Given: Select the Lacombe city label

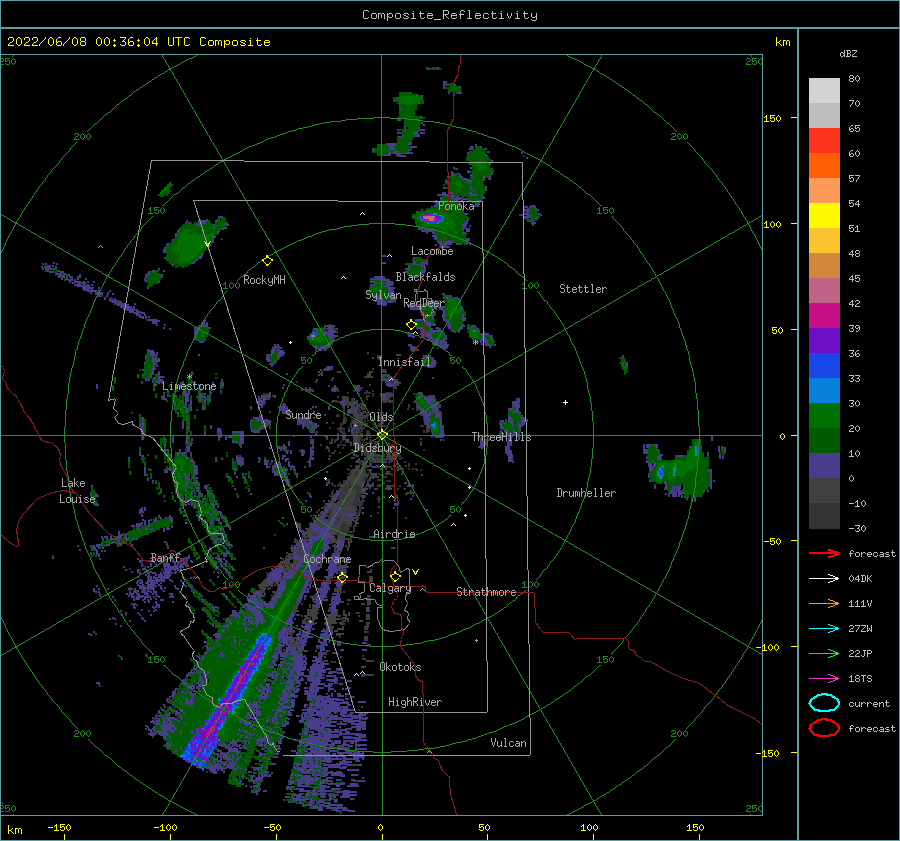Looking at the screenshot, I should [432, 251].
